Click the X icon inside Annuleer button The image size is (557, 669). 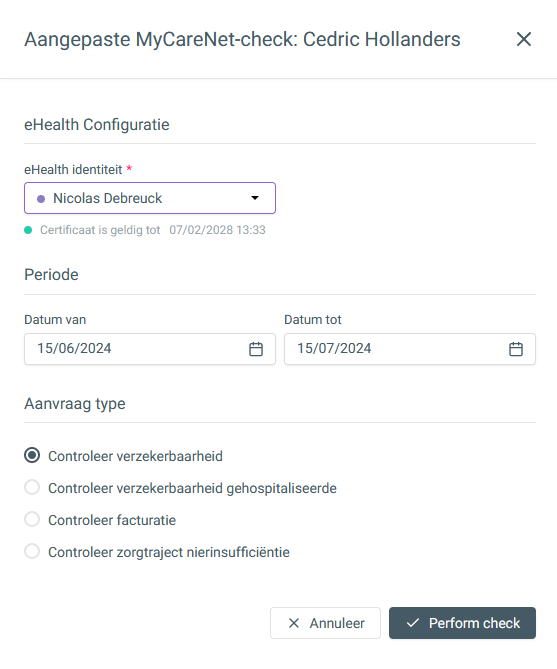pos(294,623)
